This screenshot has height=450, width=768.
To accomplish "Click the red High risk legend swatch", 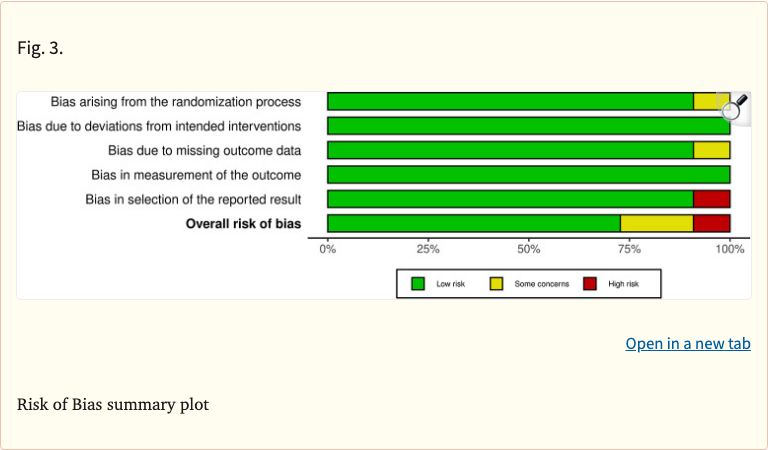I will 590,284.
